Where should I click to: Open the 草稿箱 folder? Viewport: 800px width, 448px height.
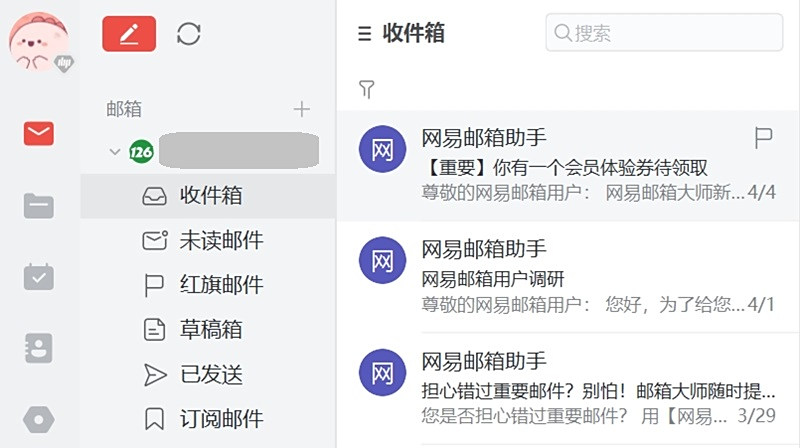(208, 330)
